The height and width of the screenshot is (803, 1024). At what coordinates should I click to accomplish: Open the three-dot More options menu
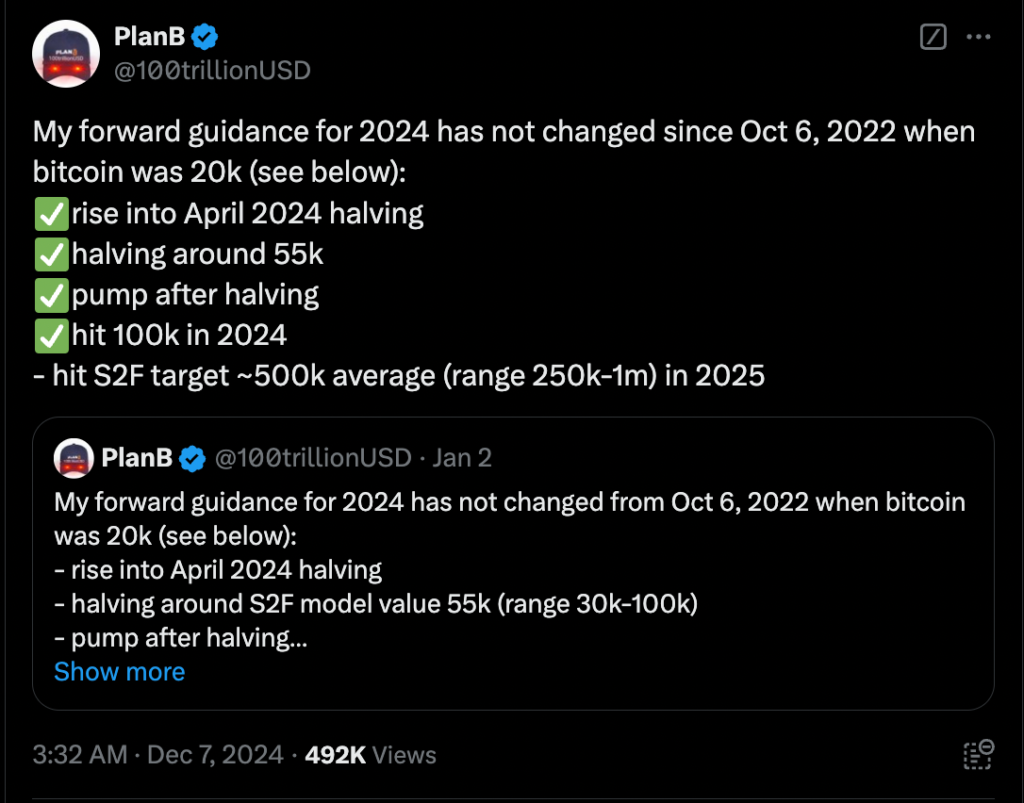pyautogui.click(x=977, y=38)
